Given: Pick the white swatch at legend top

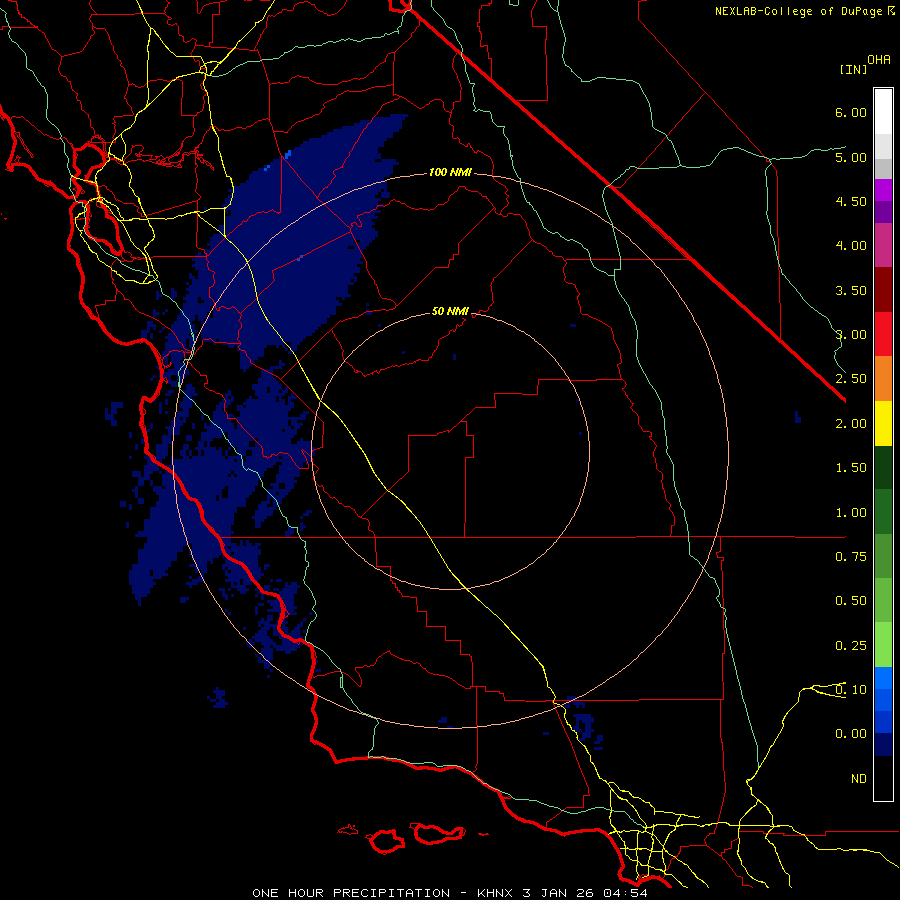Looking at the screenshot, I should click(x=883, y=112).
